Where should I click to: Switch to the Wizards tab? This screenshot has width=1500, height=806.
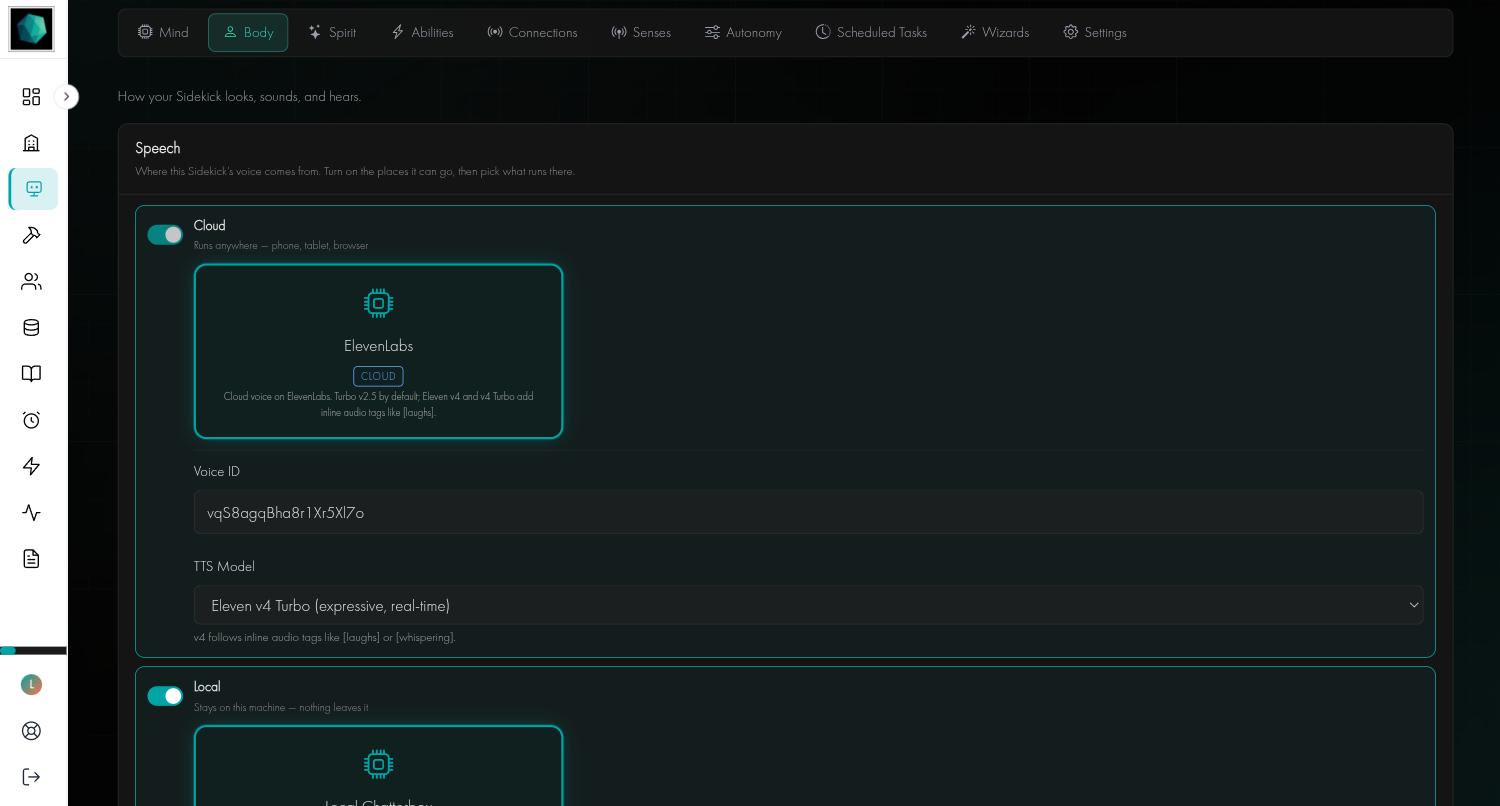[x=995, y=33]
